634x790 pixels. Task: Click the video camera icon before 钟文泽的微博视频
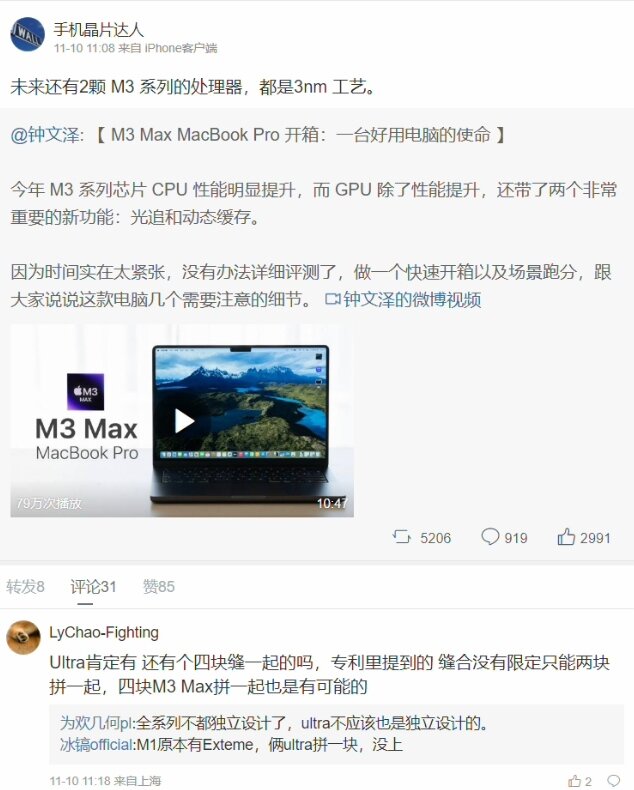(332, 299)
